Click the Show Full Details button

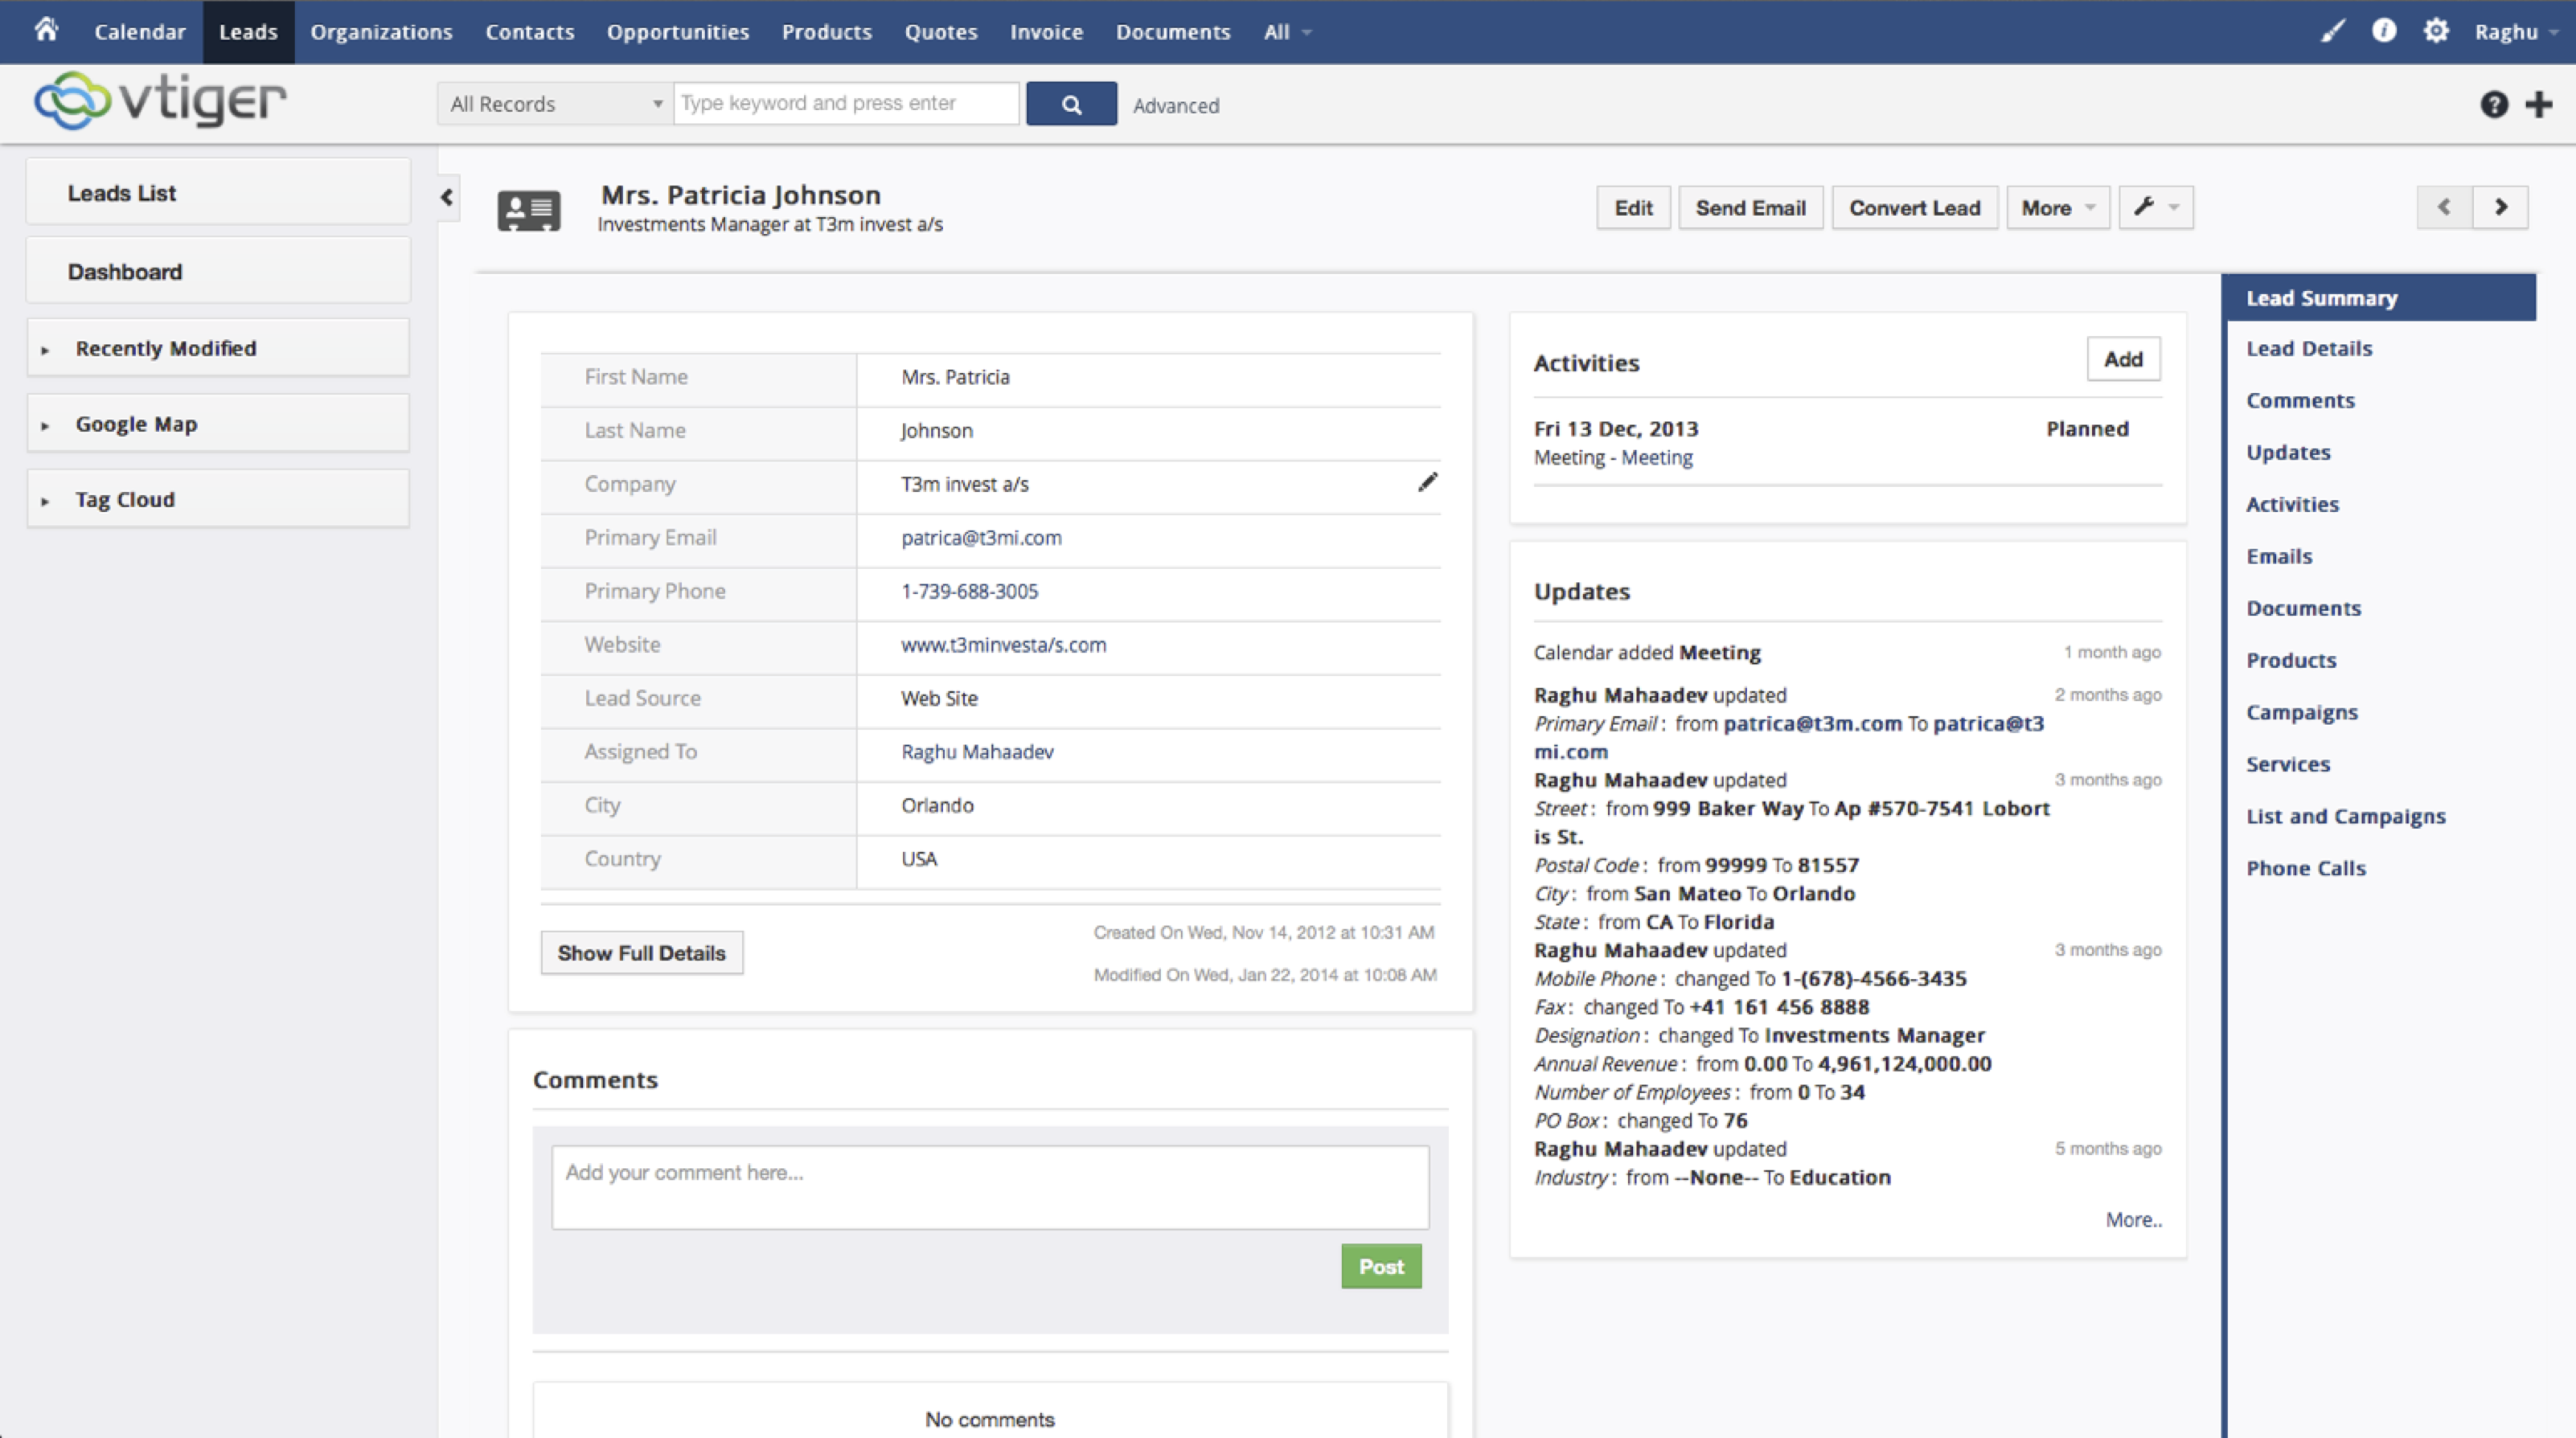(x=641, y=953)
